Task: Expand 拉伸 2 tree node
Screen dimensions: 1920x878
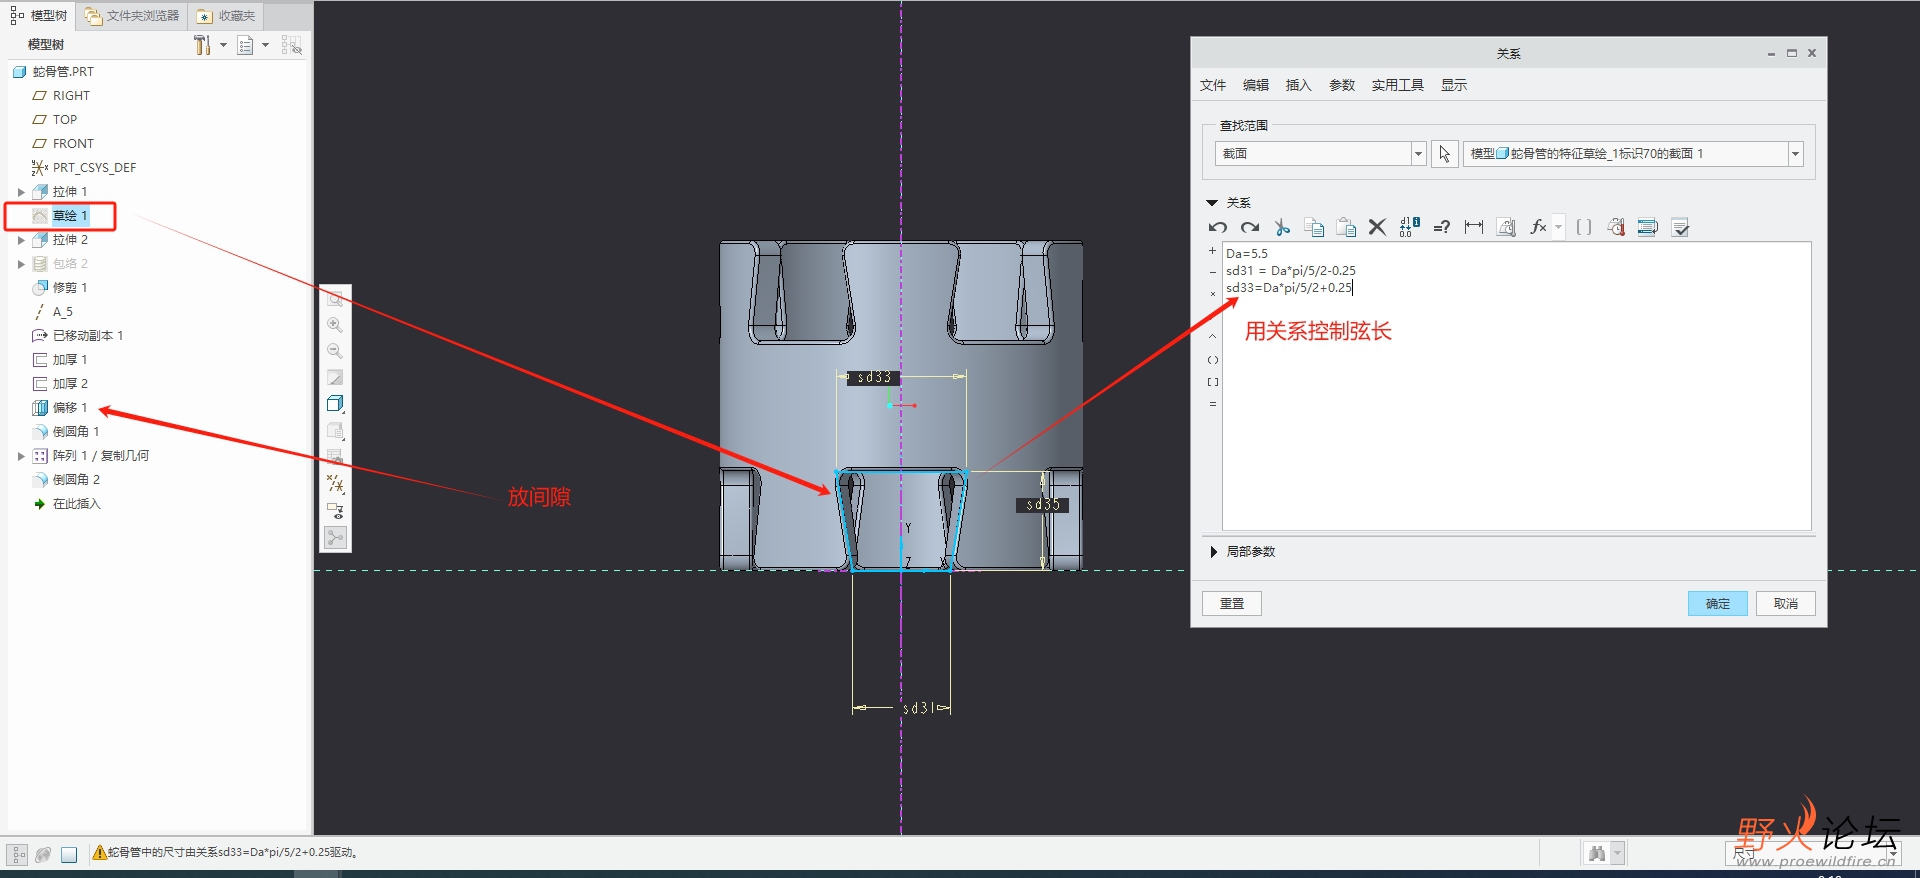Action: coord(21,240)
